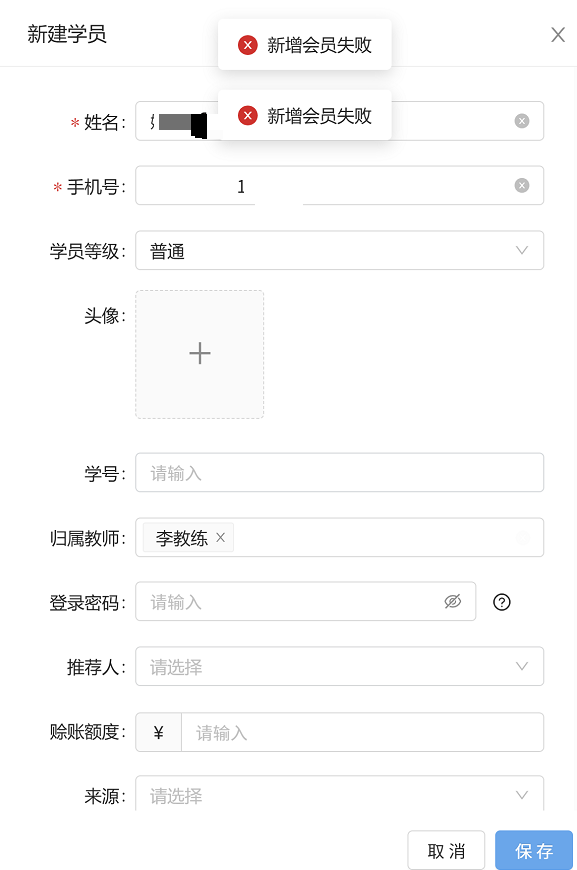Upload an avatar via the plus icon
This screenshot has height=870, width=577.
click(199, 354)
